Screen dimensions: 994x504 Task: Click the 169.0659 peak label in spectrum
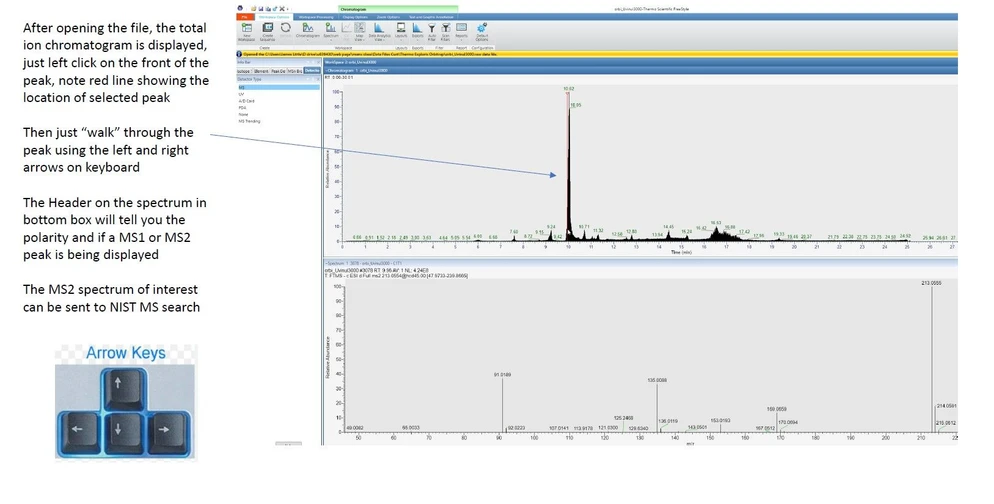click(777, 409)
